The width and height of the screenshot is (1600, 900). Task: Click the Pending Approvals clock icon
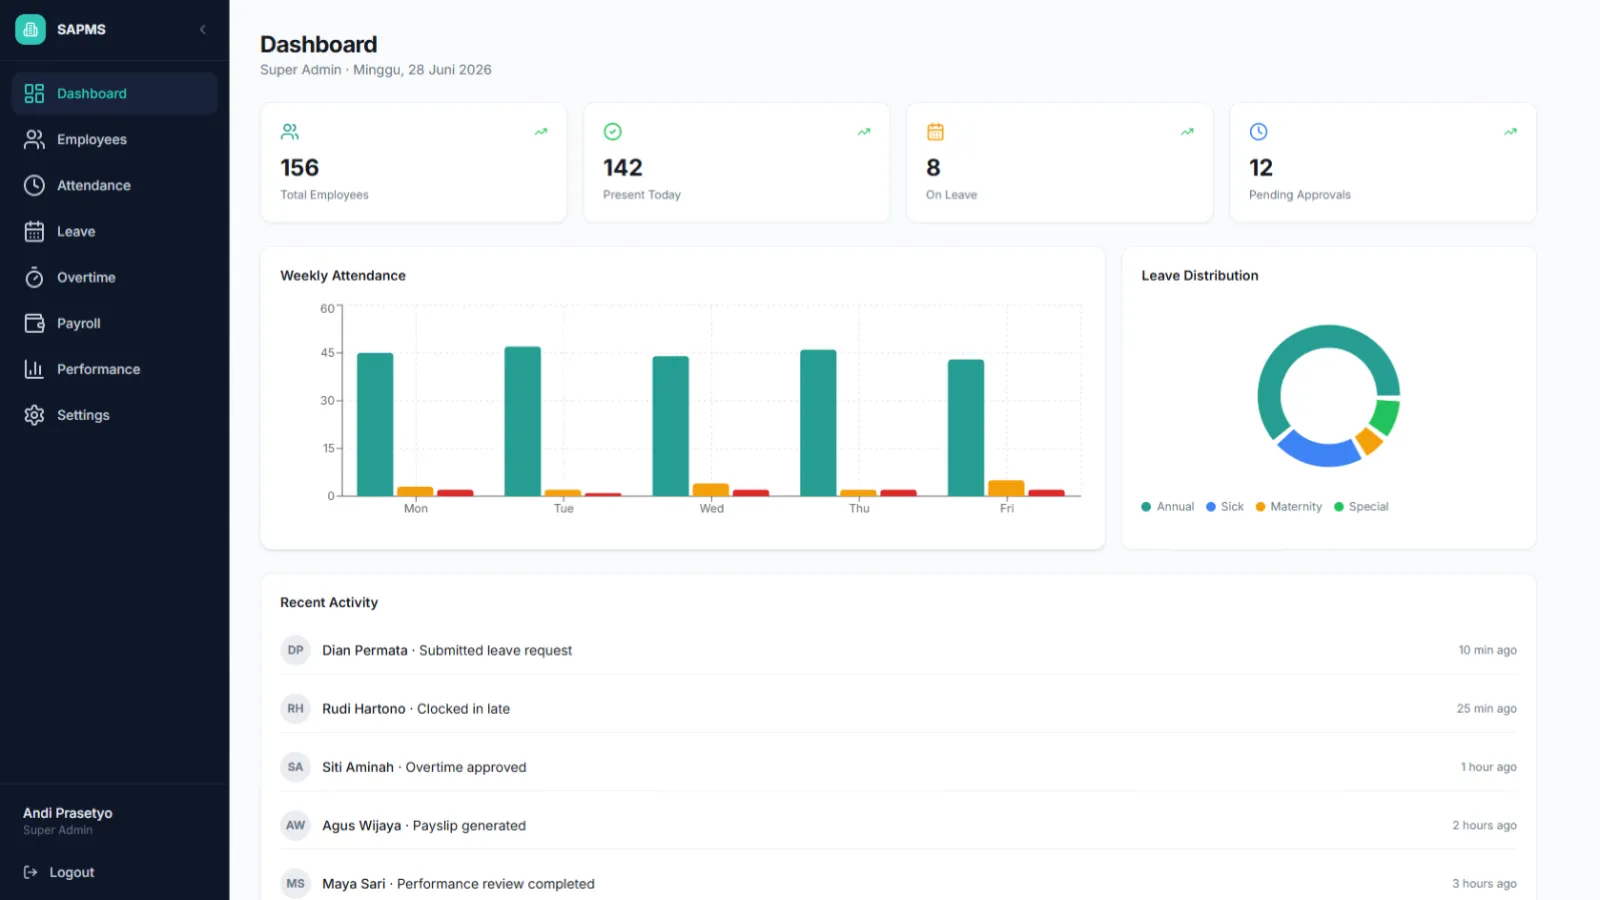1258,131
